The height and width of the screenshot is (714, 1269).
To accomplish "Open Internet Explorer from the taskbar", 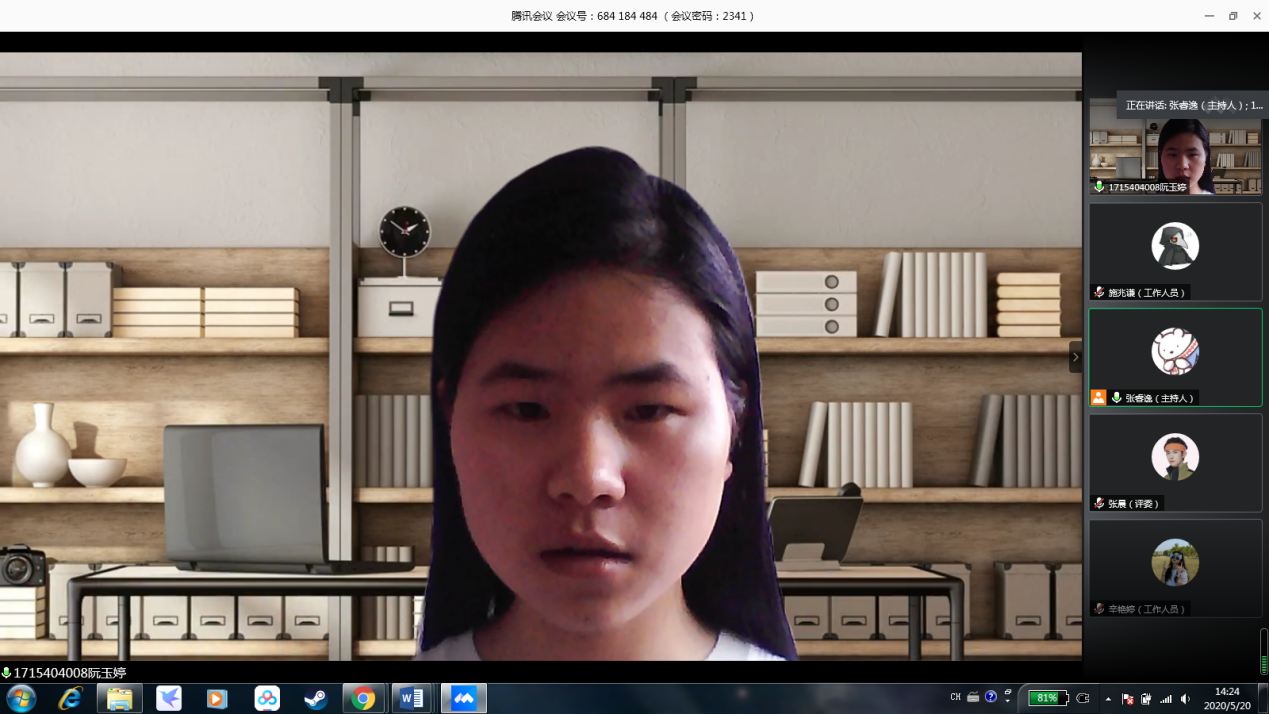I will point(70,698).
